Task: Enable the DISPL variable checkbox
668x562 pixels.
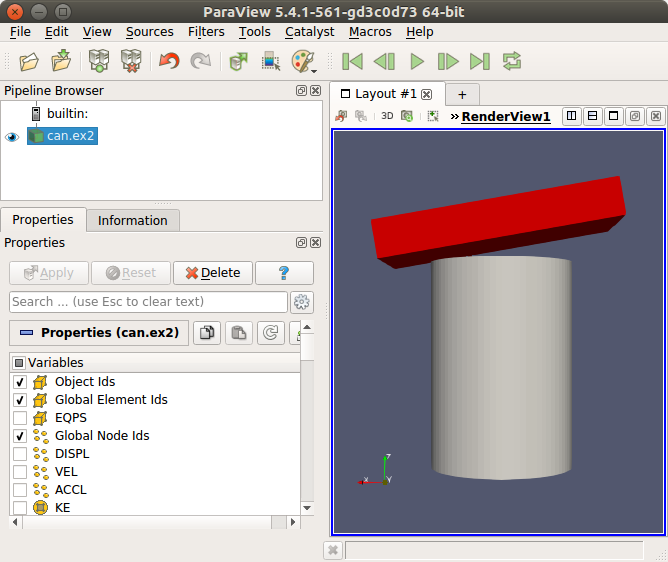Action: pos(20,454)
